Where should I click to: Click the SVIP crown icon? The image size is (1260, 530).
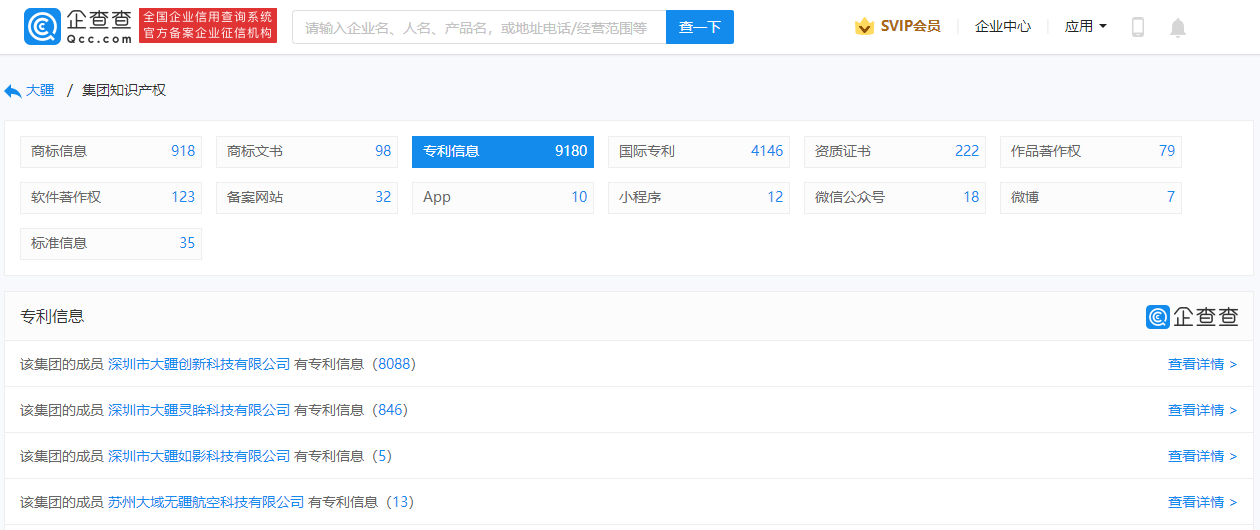(x=864, y=27)
